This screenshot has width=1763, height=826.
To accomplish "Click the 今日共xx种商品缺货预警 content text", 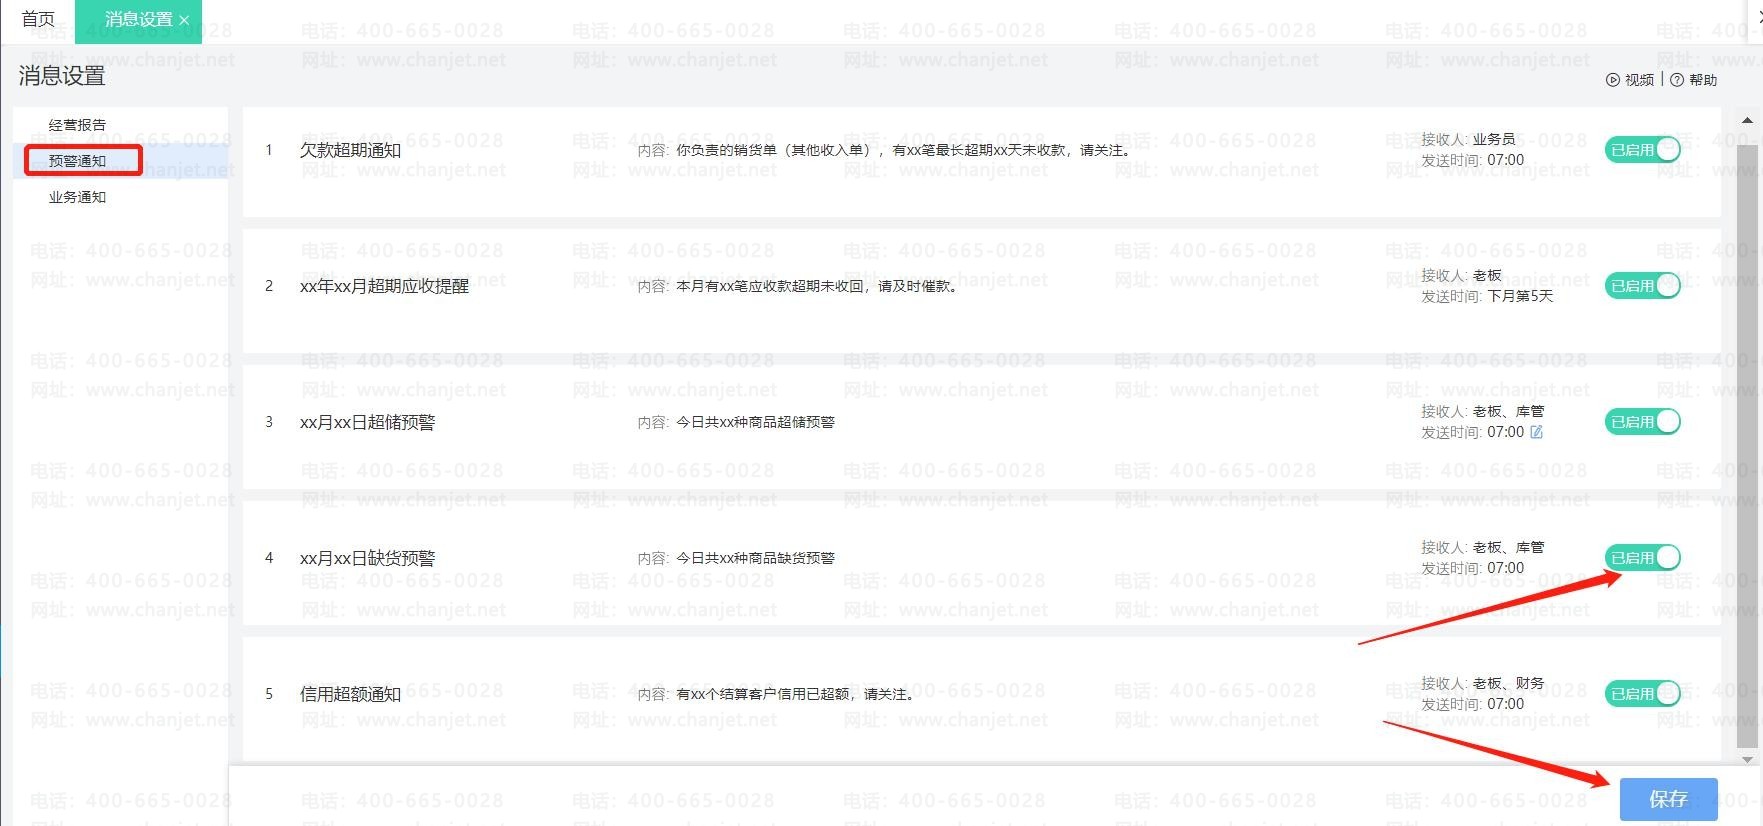I will point(755,558).
